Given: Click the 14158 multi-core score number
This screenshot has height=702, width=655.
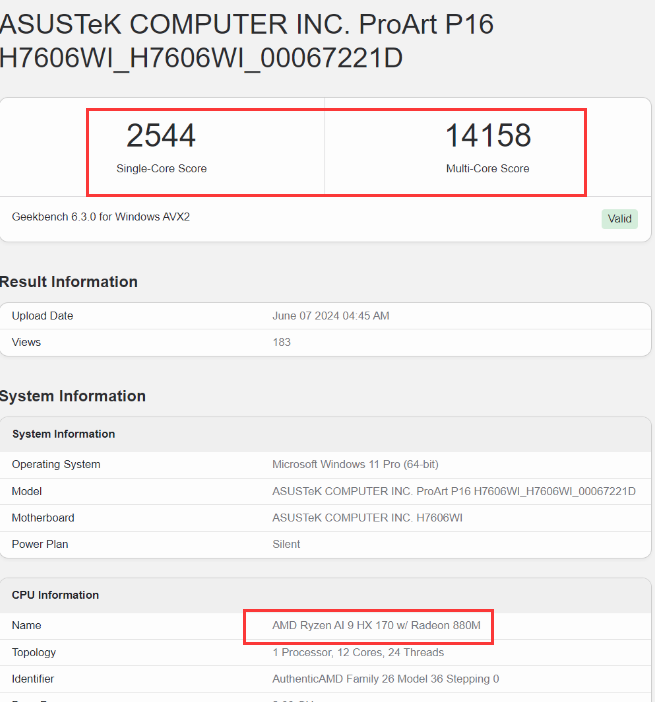Looking at the screenshot, I should coord(487,136).
